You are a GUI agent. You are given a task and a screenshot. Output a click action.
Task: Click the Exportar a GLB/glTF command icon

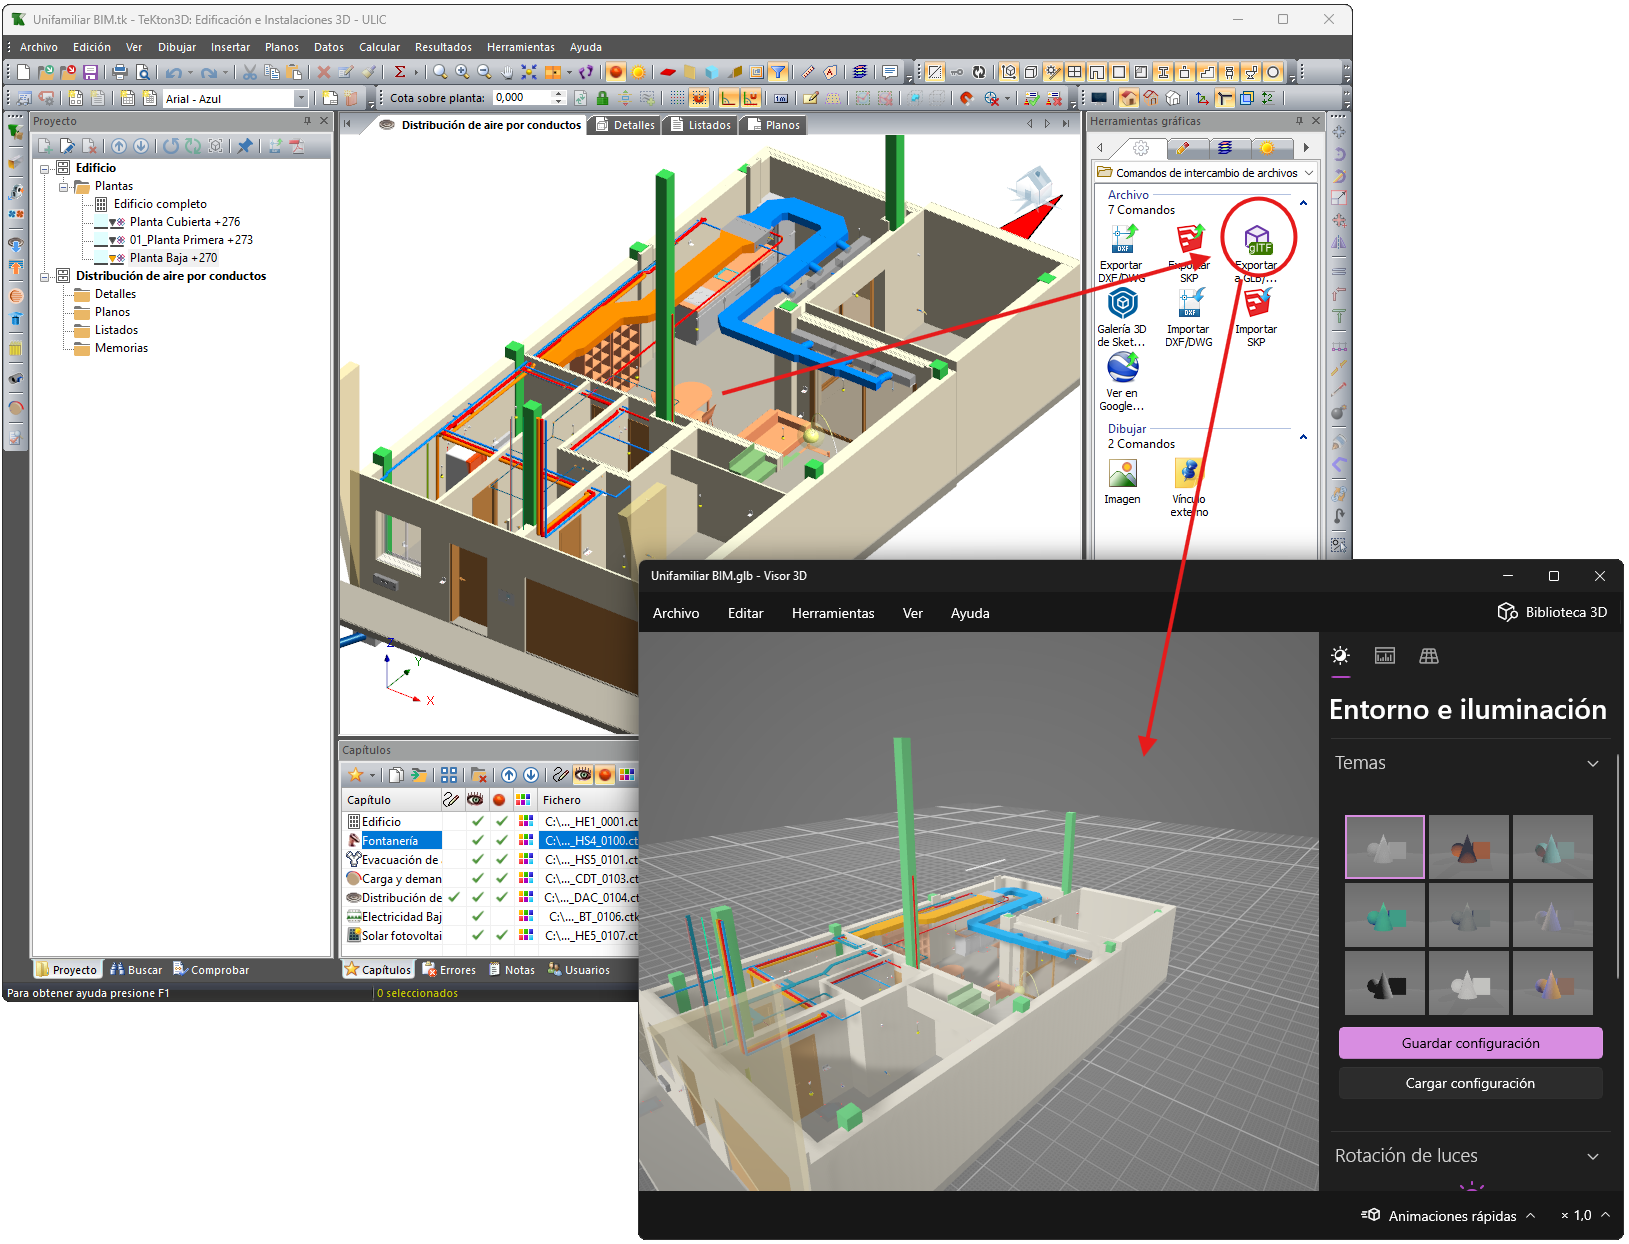[x=1257, y=241]
